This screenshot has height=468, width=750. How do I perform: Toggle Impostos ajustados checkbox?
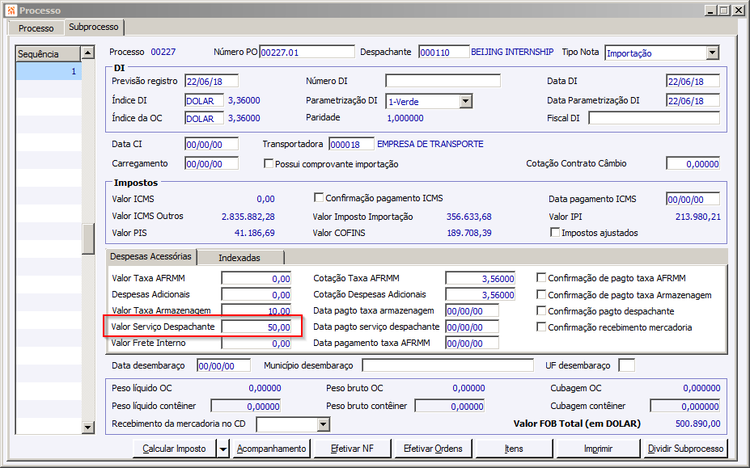click(x=555, y=232)
